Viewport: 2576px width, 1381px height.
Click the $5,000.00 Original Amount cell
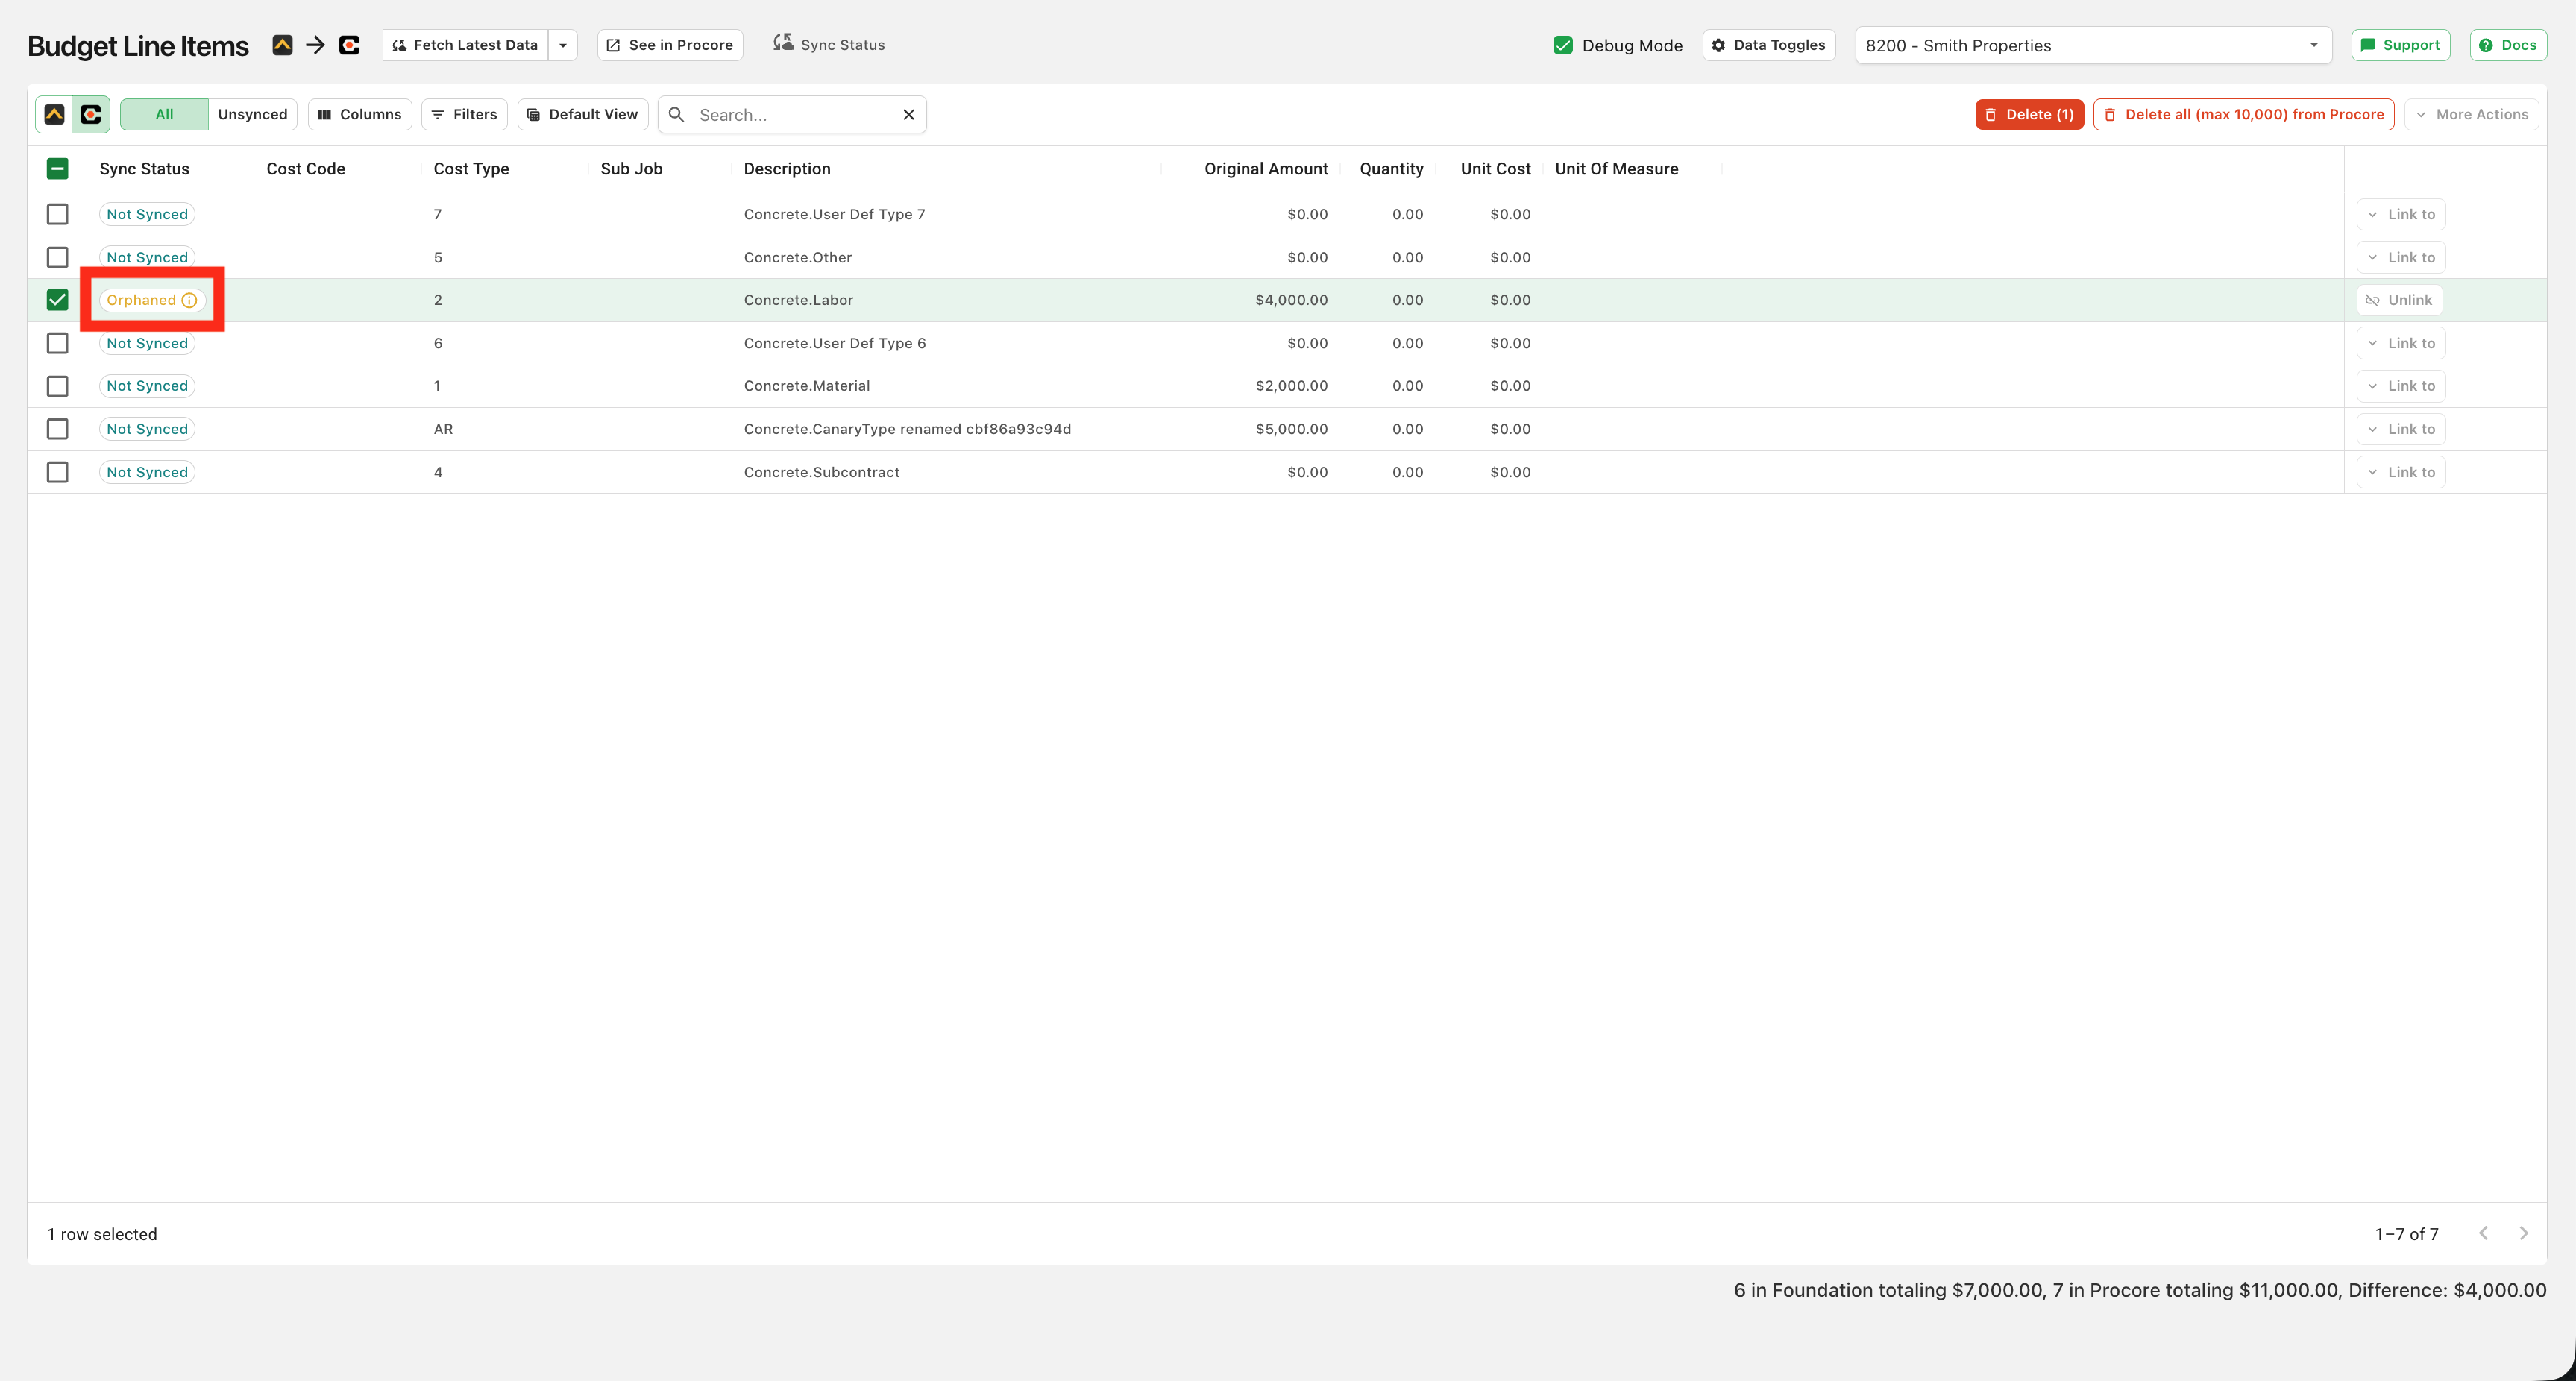click(x=1291, y=429)
